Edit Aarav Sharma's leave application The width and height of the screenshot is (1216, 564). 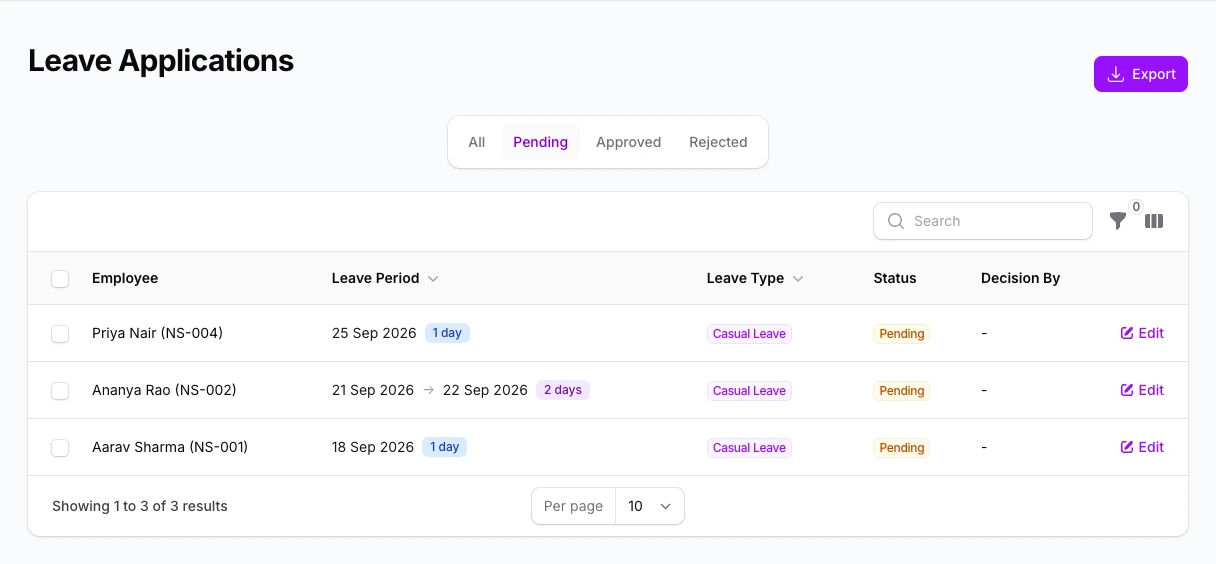coord(1142,447)
